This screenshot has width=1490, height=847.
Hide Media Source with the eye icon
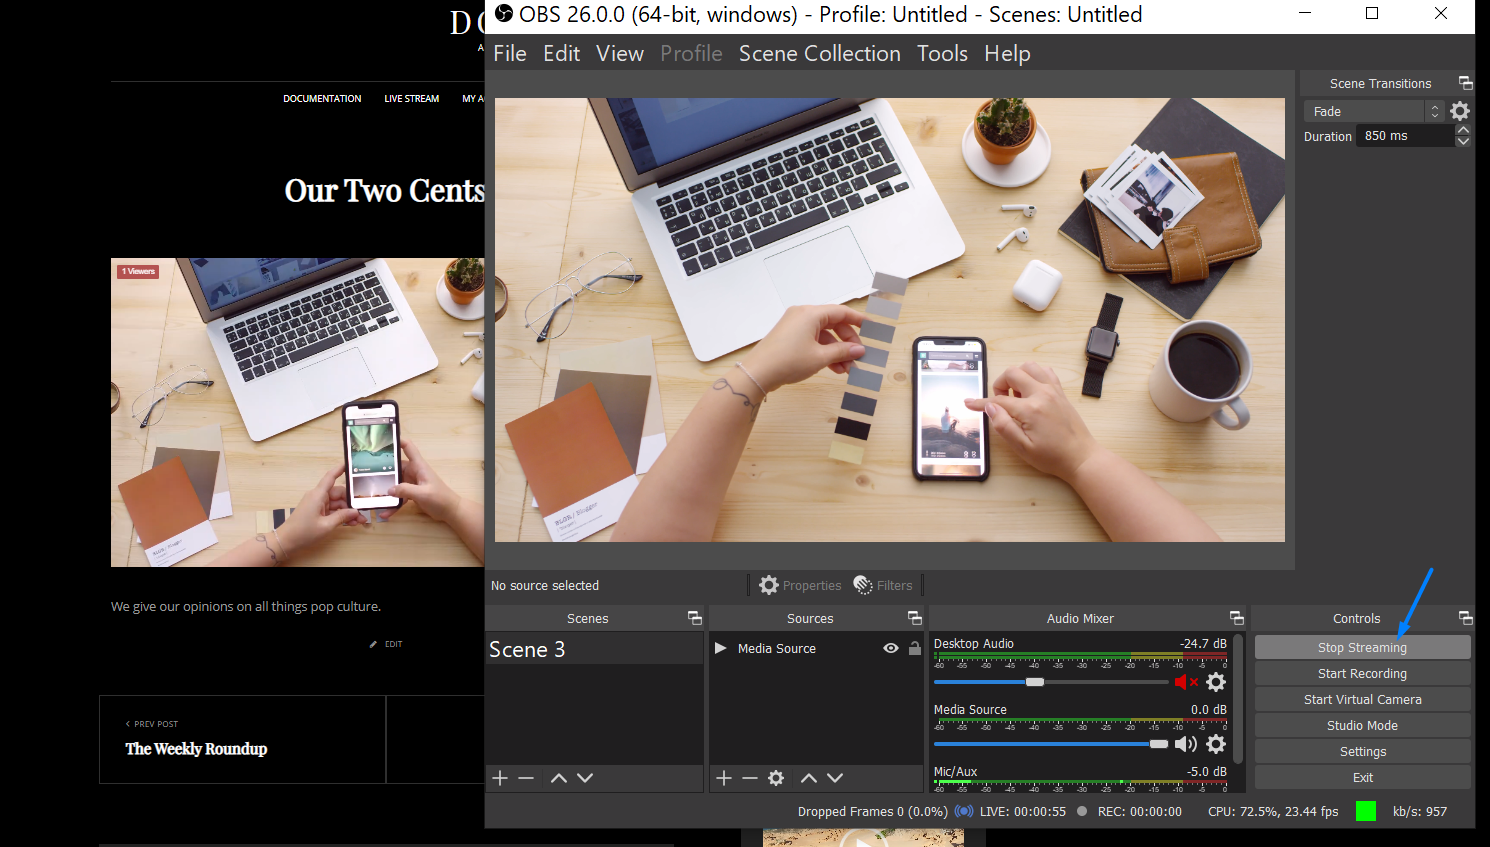(x=891, y=648)
